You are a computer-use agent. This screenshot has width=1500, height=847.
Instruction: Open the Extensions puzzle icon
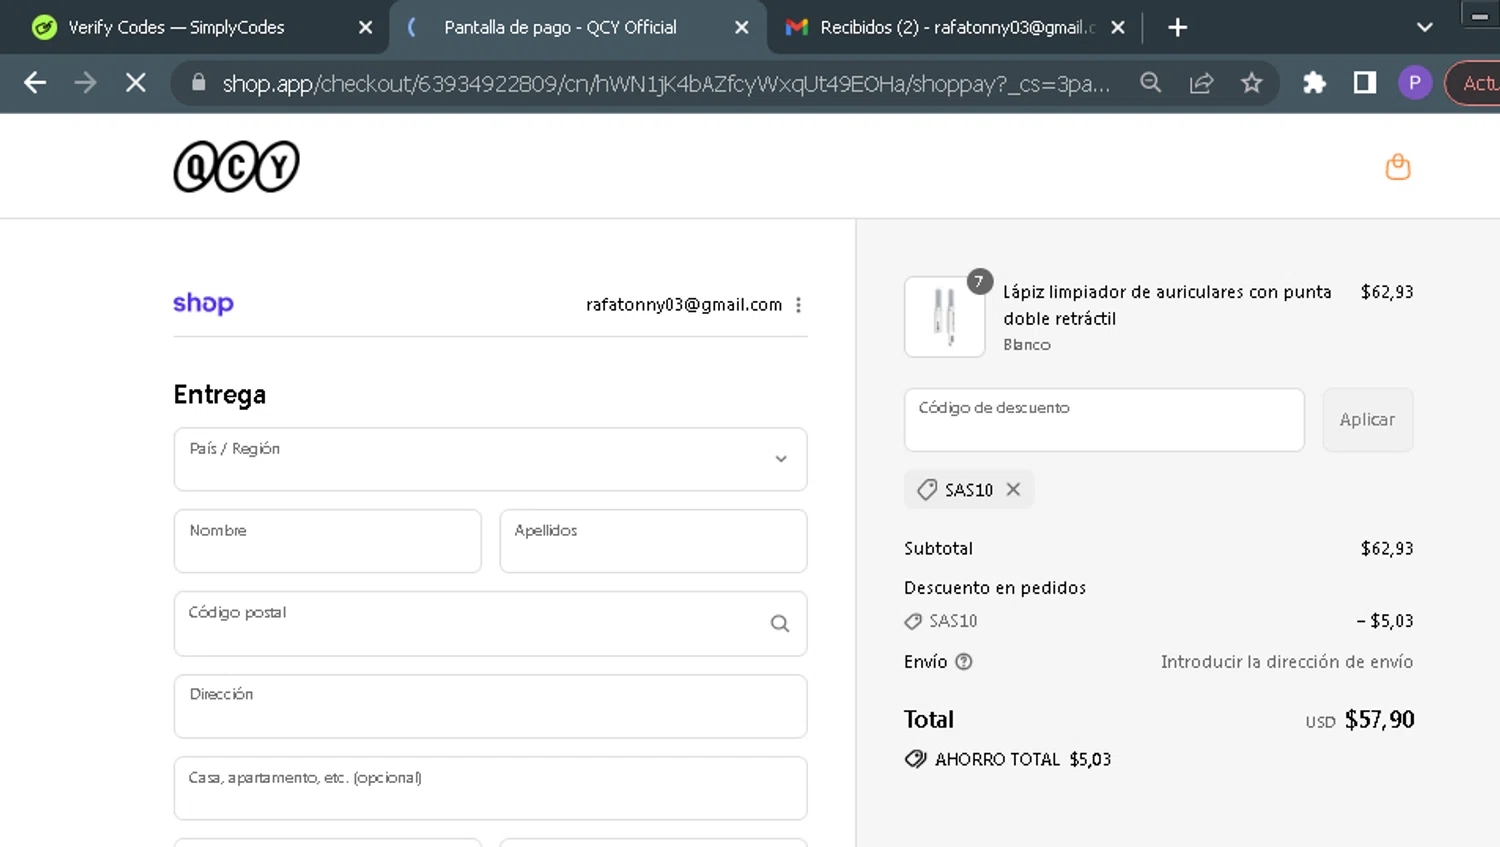tap(1314, 83)
